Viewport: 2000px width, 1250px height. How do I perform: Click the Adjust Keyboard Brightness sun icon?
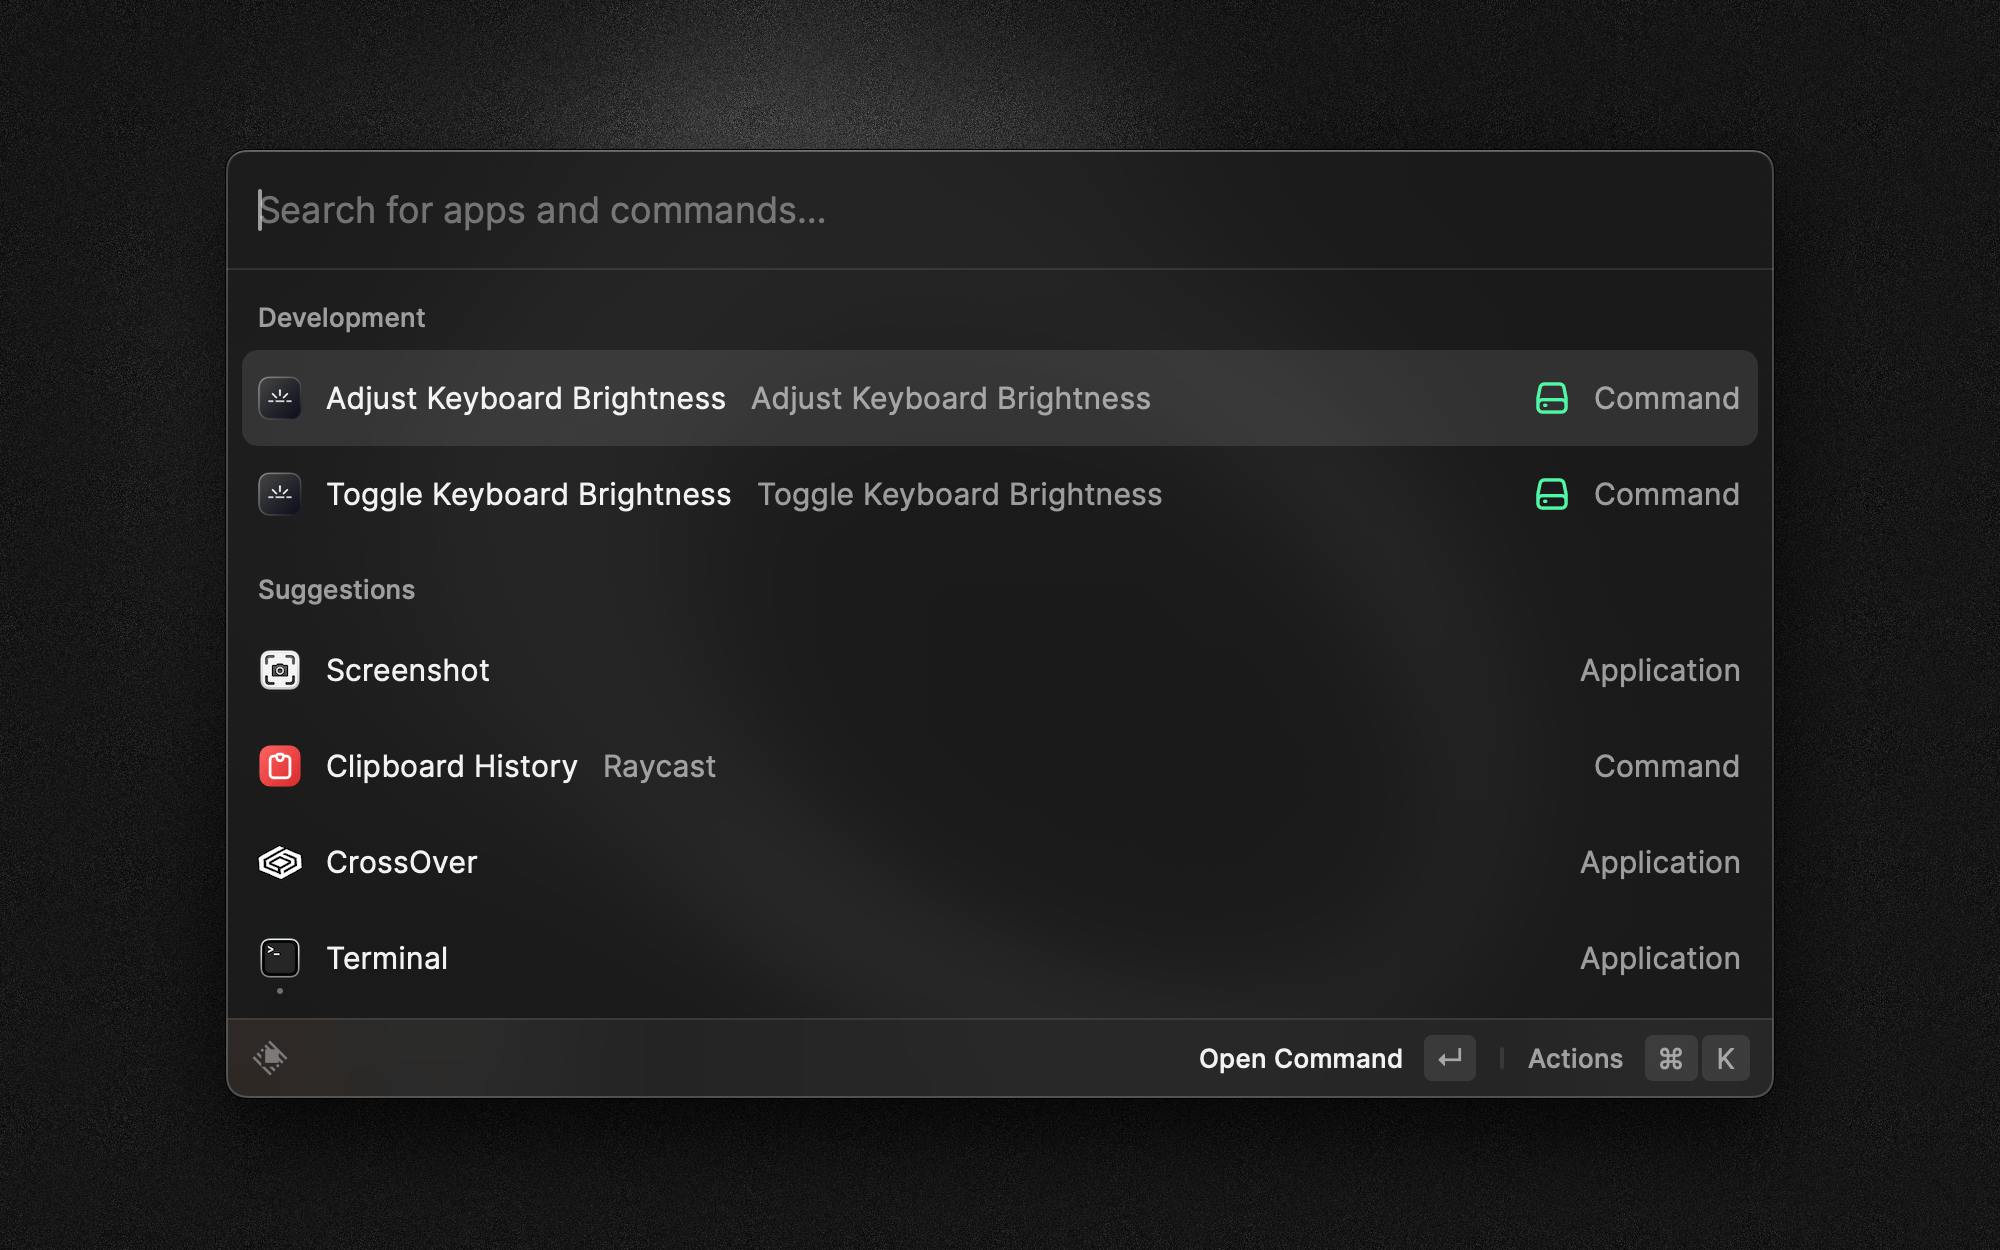point(281,397)
